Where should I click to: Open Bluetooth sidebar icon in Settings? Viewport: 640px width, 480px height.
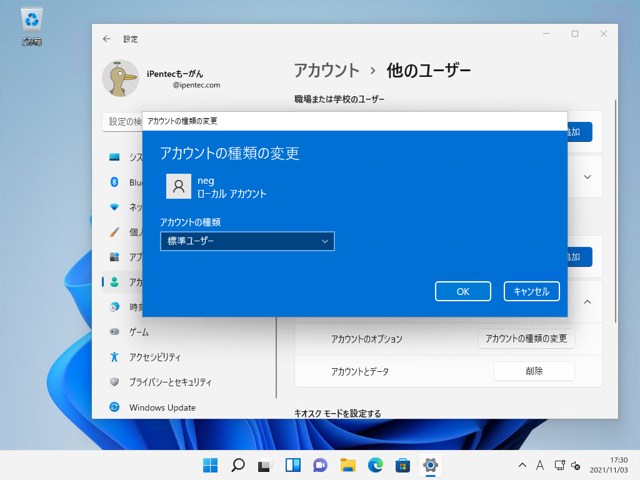pos(114,182)
